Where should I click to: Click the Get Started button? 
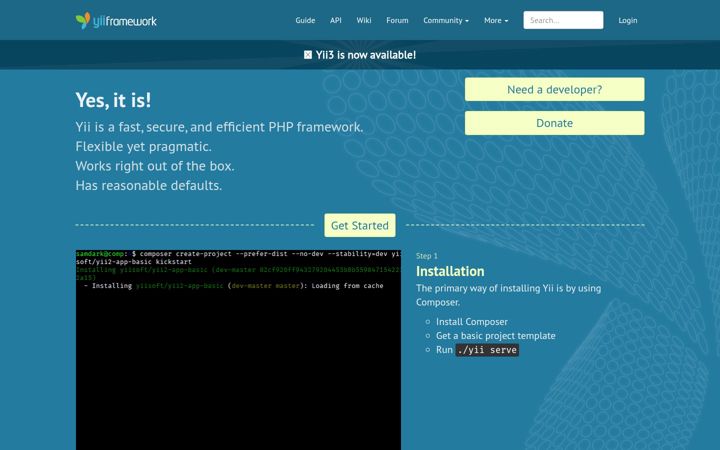360,225
